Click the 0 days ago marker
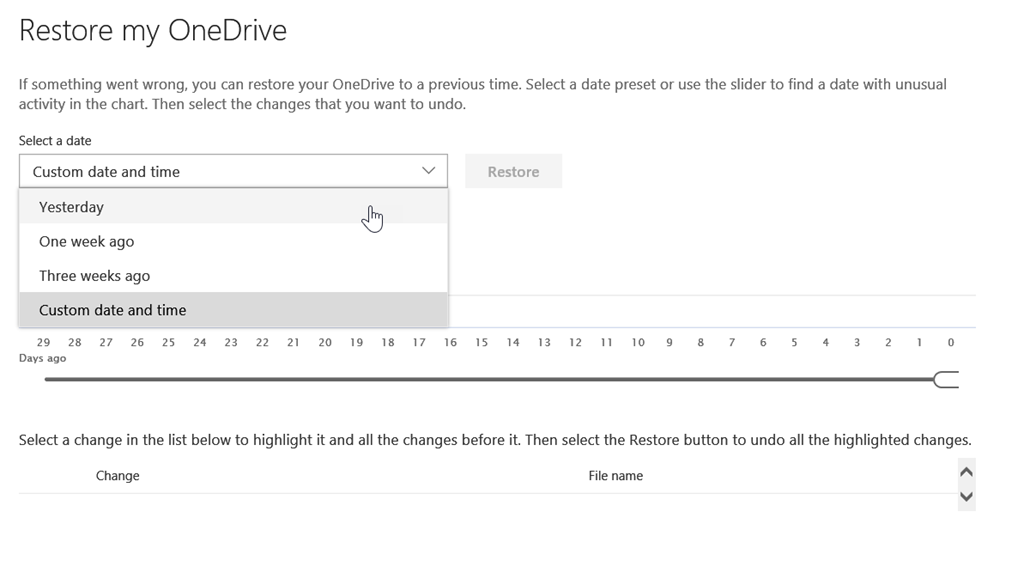The width and height of the screenshot is (1024, 585). coord(951,342)
